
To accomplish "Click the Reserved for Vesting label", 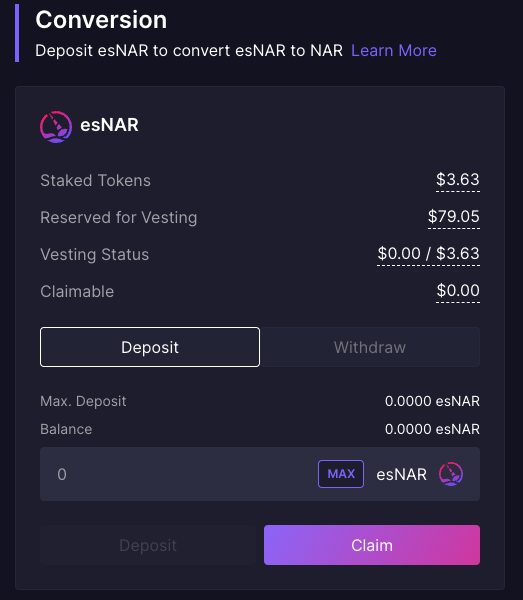I will [x=119, y=218].
